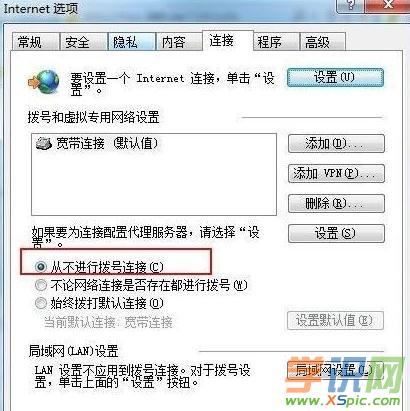Select 从不进行拨号连接 radio option
Screen dimensions: 410x411
click(x=41, y=267)
